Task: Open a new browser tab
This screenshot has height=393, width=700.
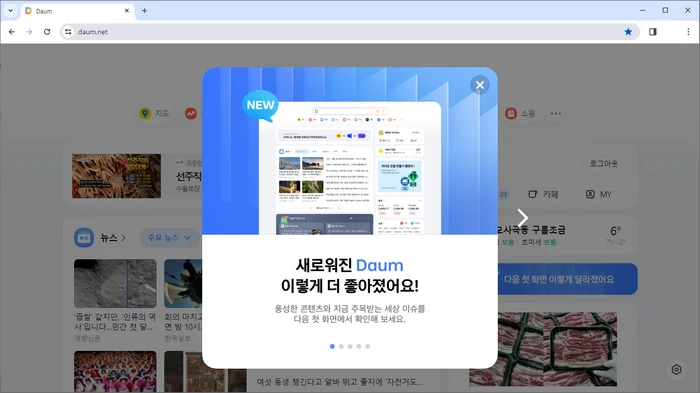Action: [x=144, y=11]
